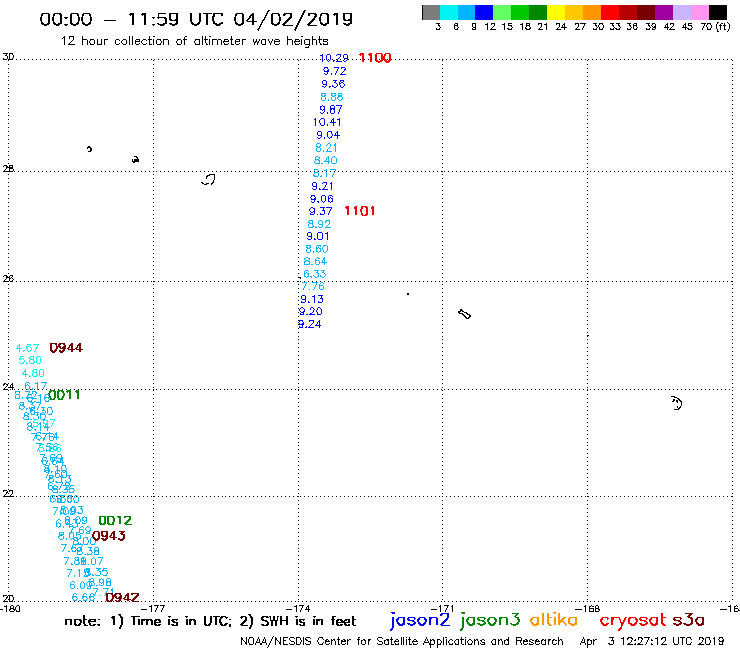Click the -177 longitude axis label

pos(153,608)
